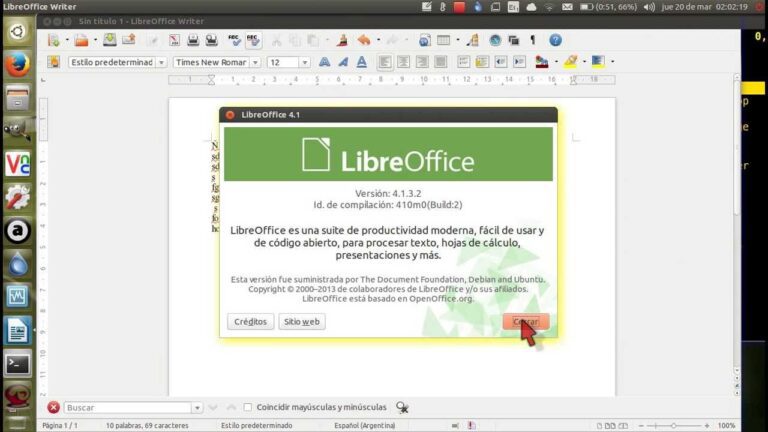Increase paragraph indent icon
The height and width of the screenshot is (432, 768).
pyautogui.click(x=519, y=62)
